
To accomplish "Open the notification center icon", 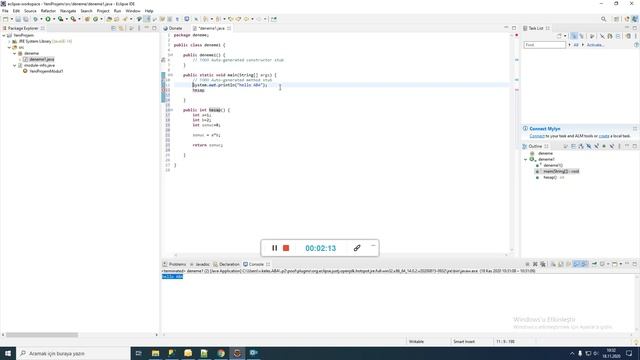I will pos(629,353).
